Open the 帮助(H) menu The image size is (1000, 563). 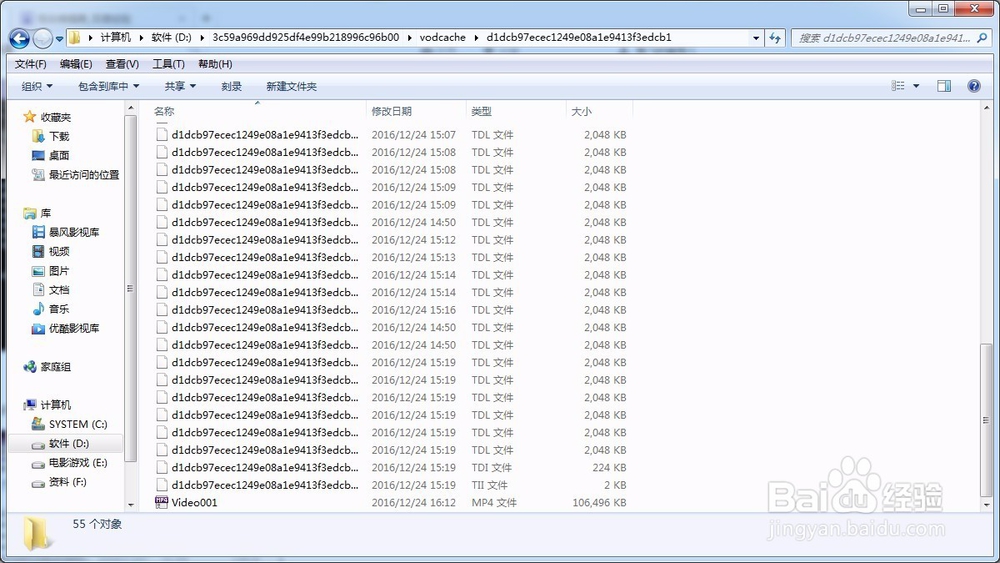[x=215, y=64]
